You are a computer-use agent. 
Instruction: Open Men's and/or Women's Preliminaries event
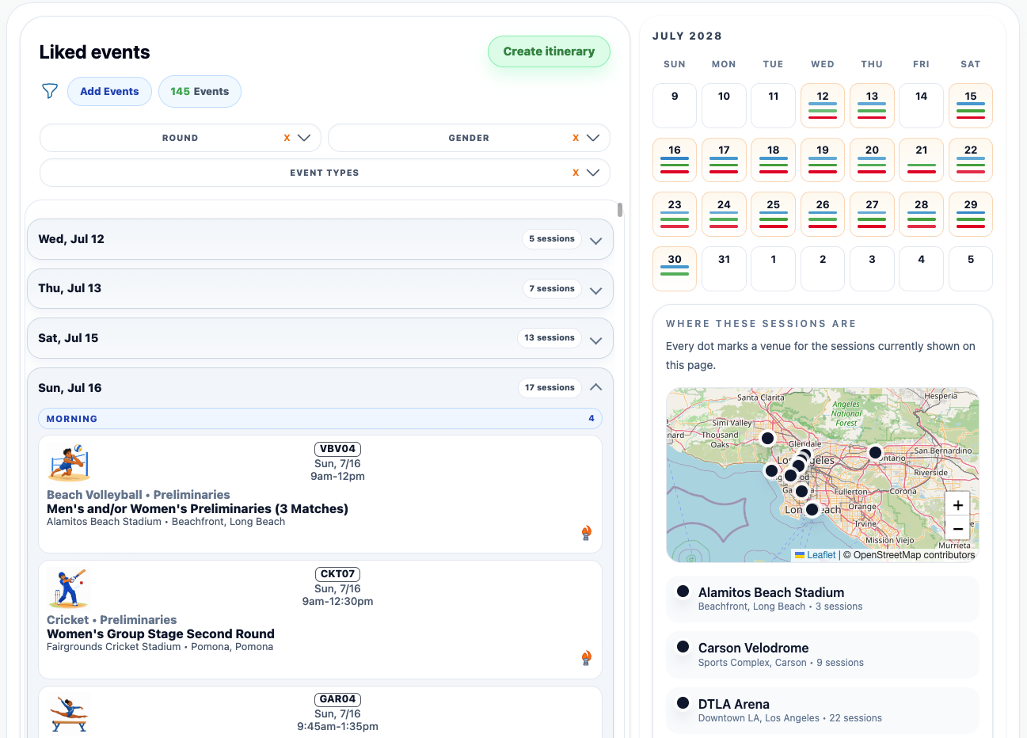coord(197,509)
